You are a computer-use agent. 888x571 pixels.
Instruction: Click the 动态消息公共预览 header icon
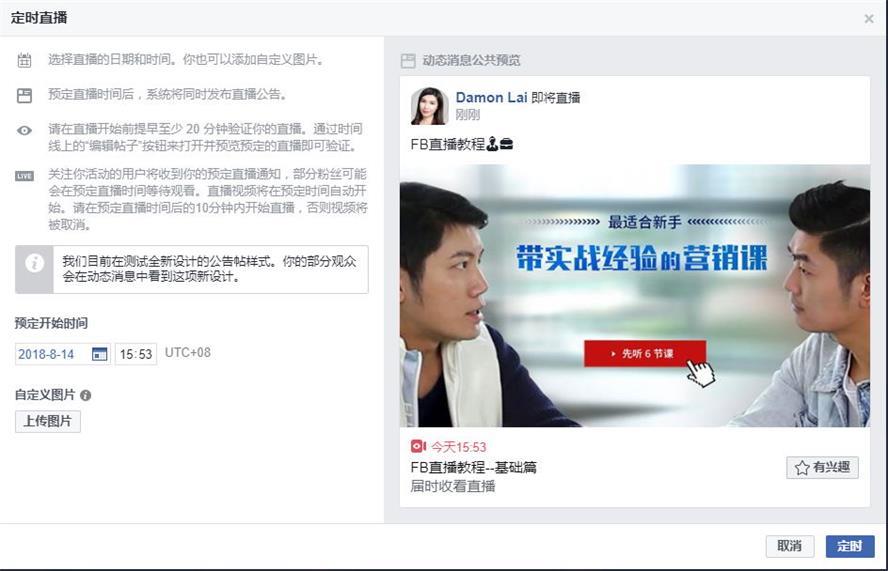pyautogui.click(x=408, y=61)
